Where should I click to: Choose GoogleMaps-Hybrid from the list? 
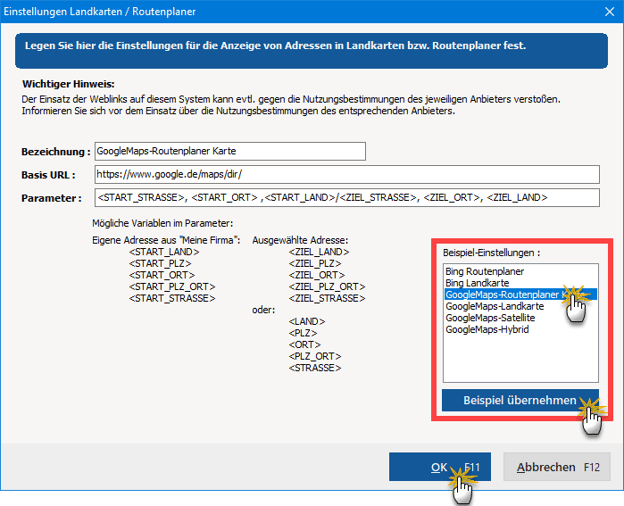[487, 330]
